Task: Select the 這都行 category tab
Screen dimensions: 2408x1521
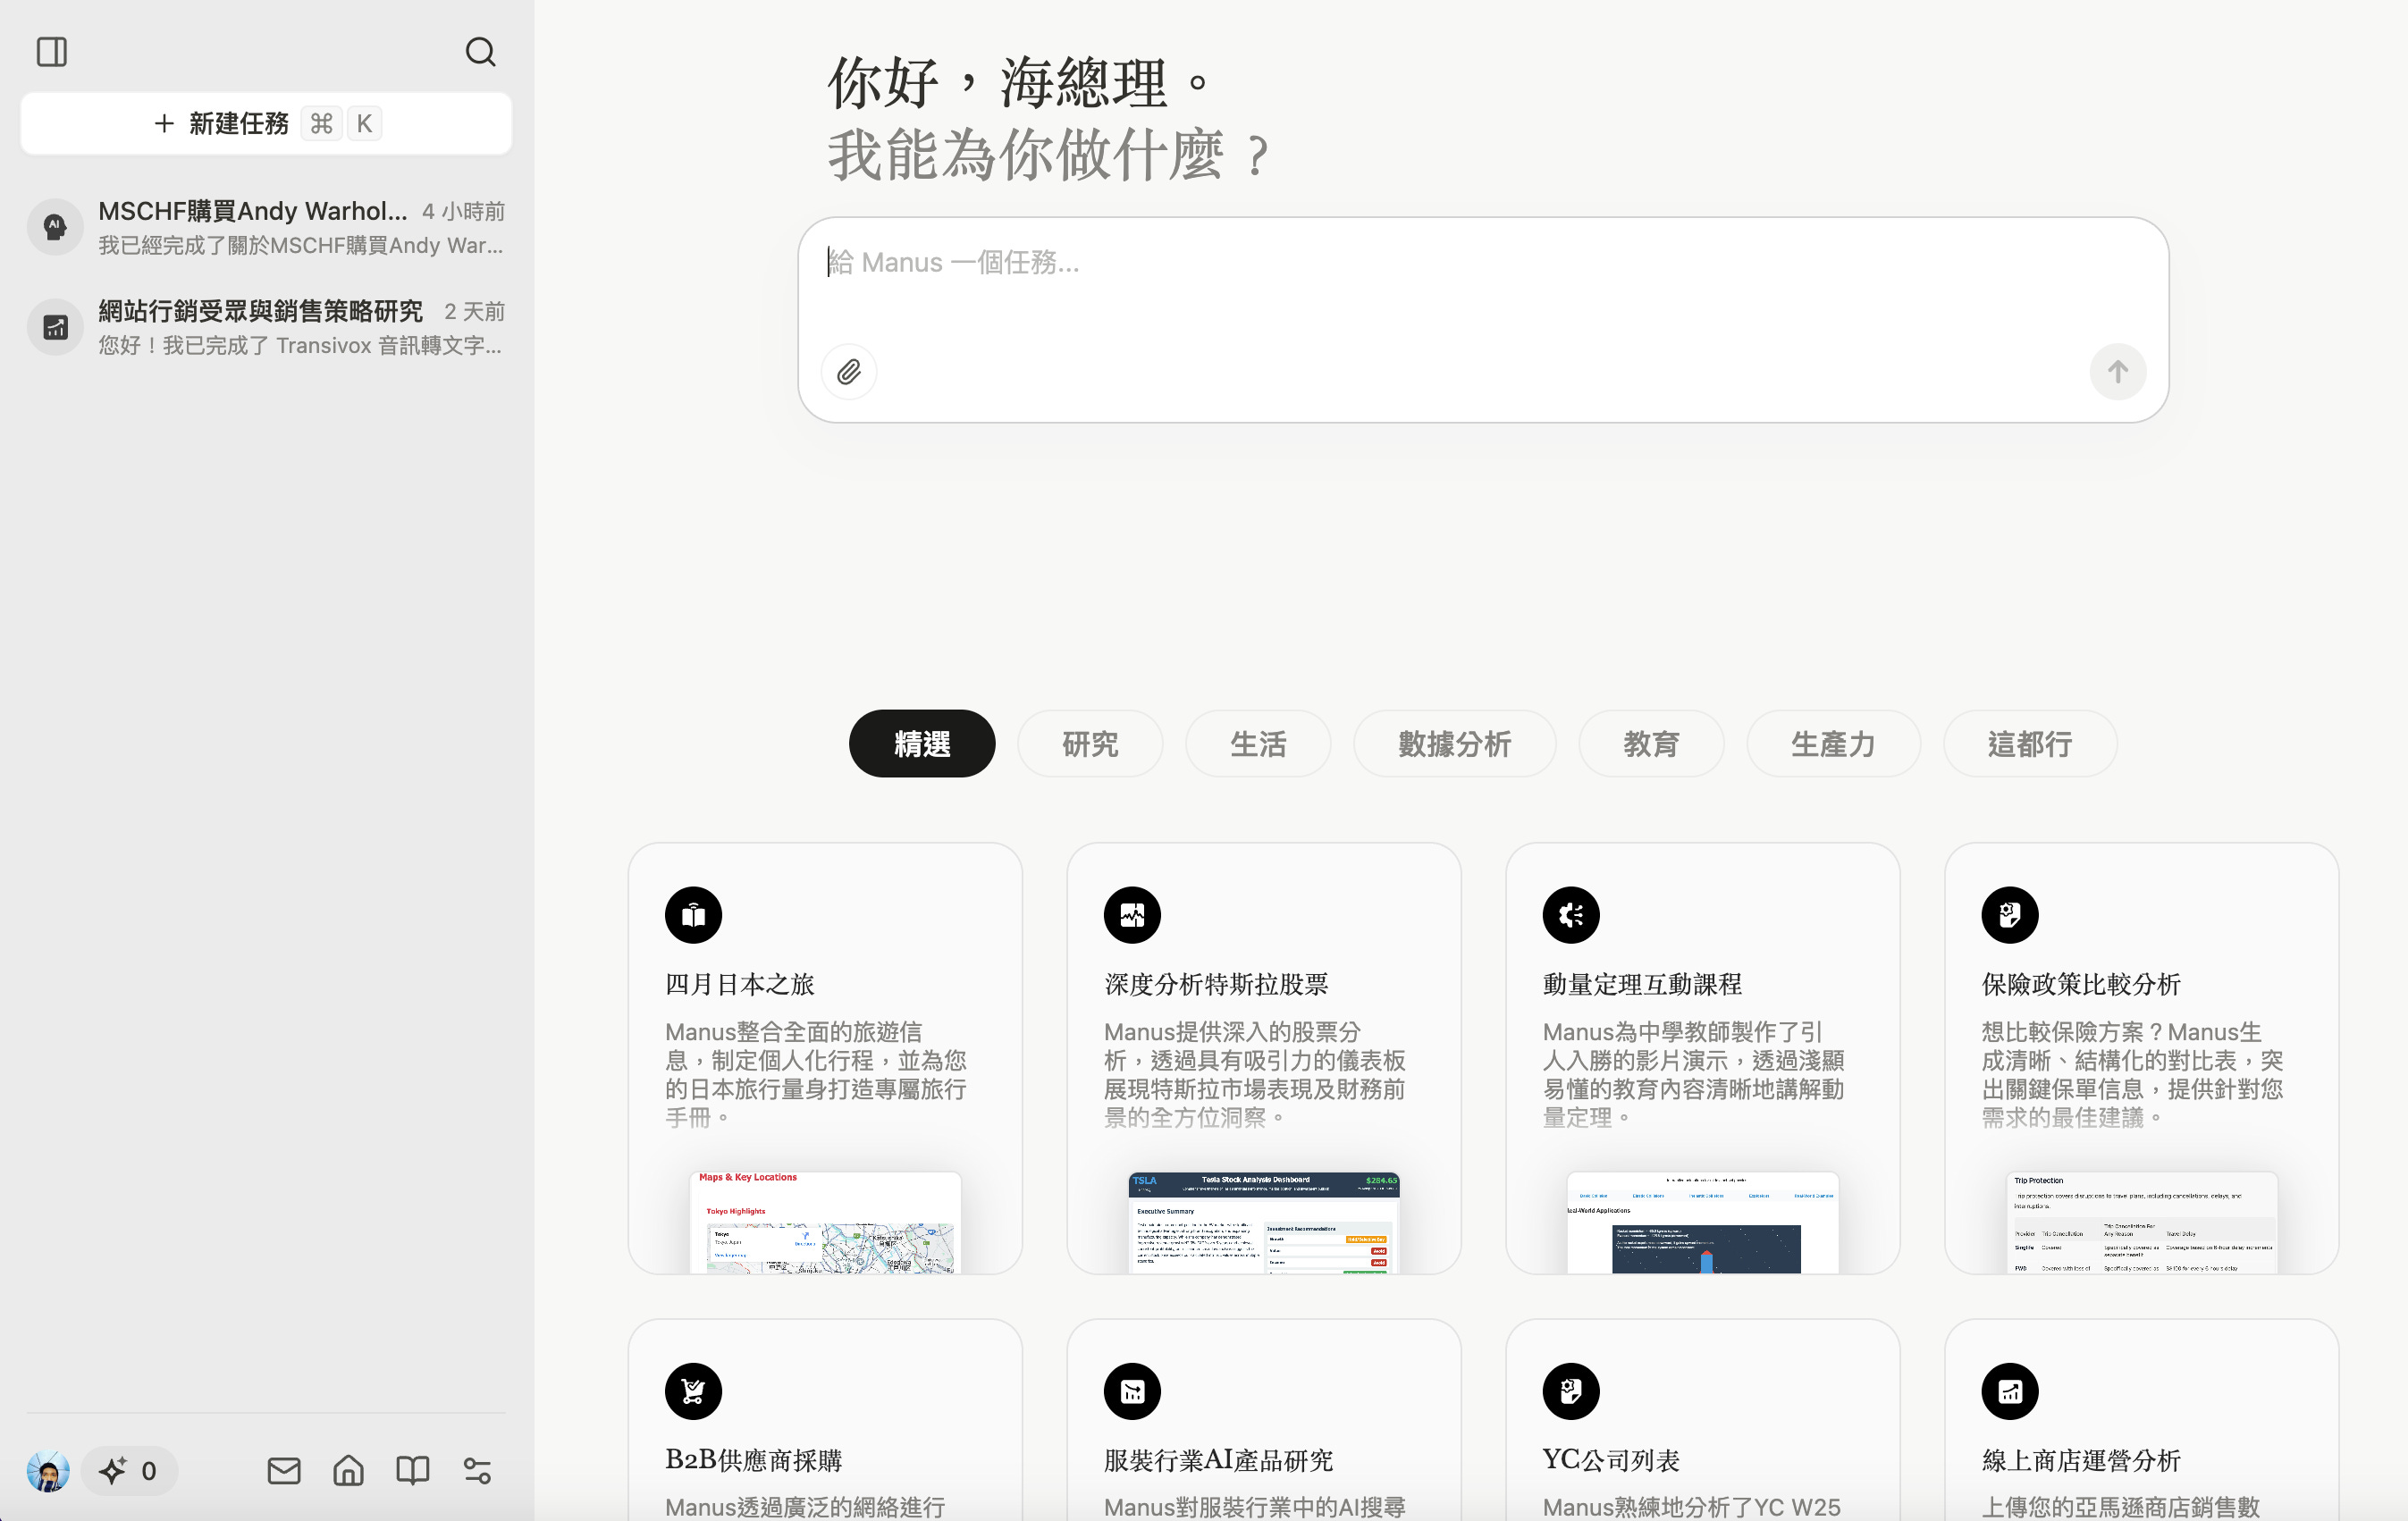Action: click(2029, 744)
